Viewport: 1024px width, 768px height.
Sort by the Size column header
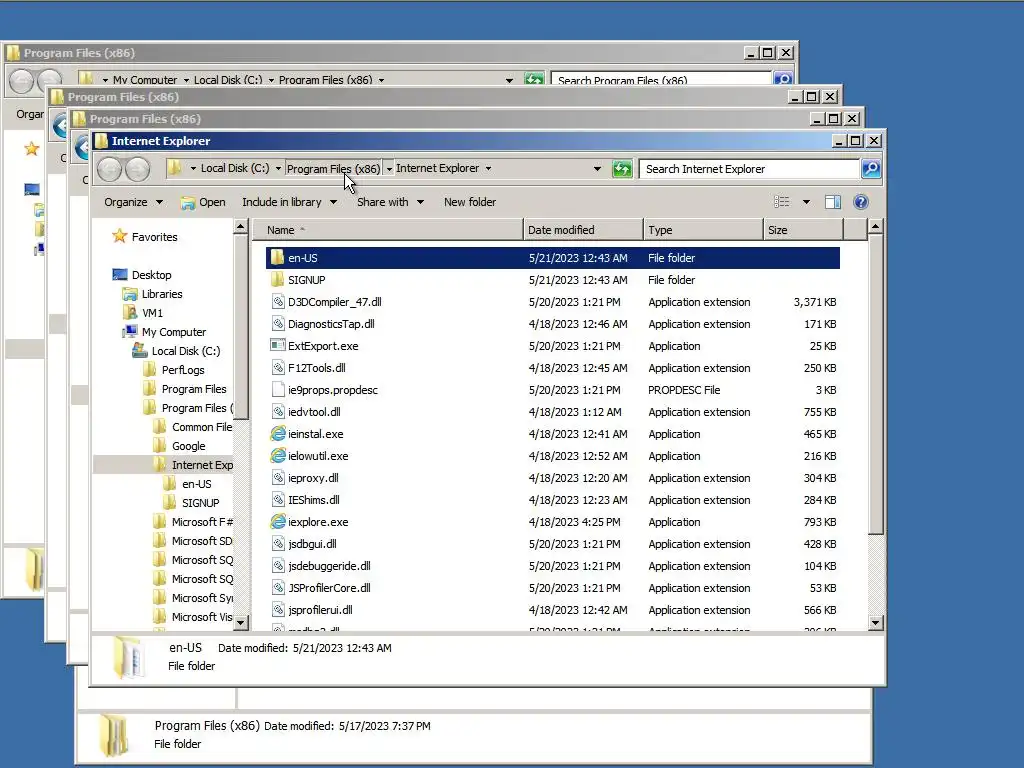(x=803, y=230)
